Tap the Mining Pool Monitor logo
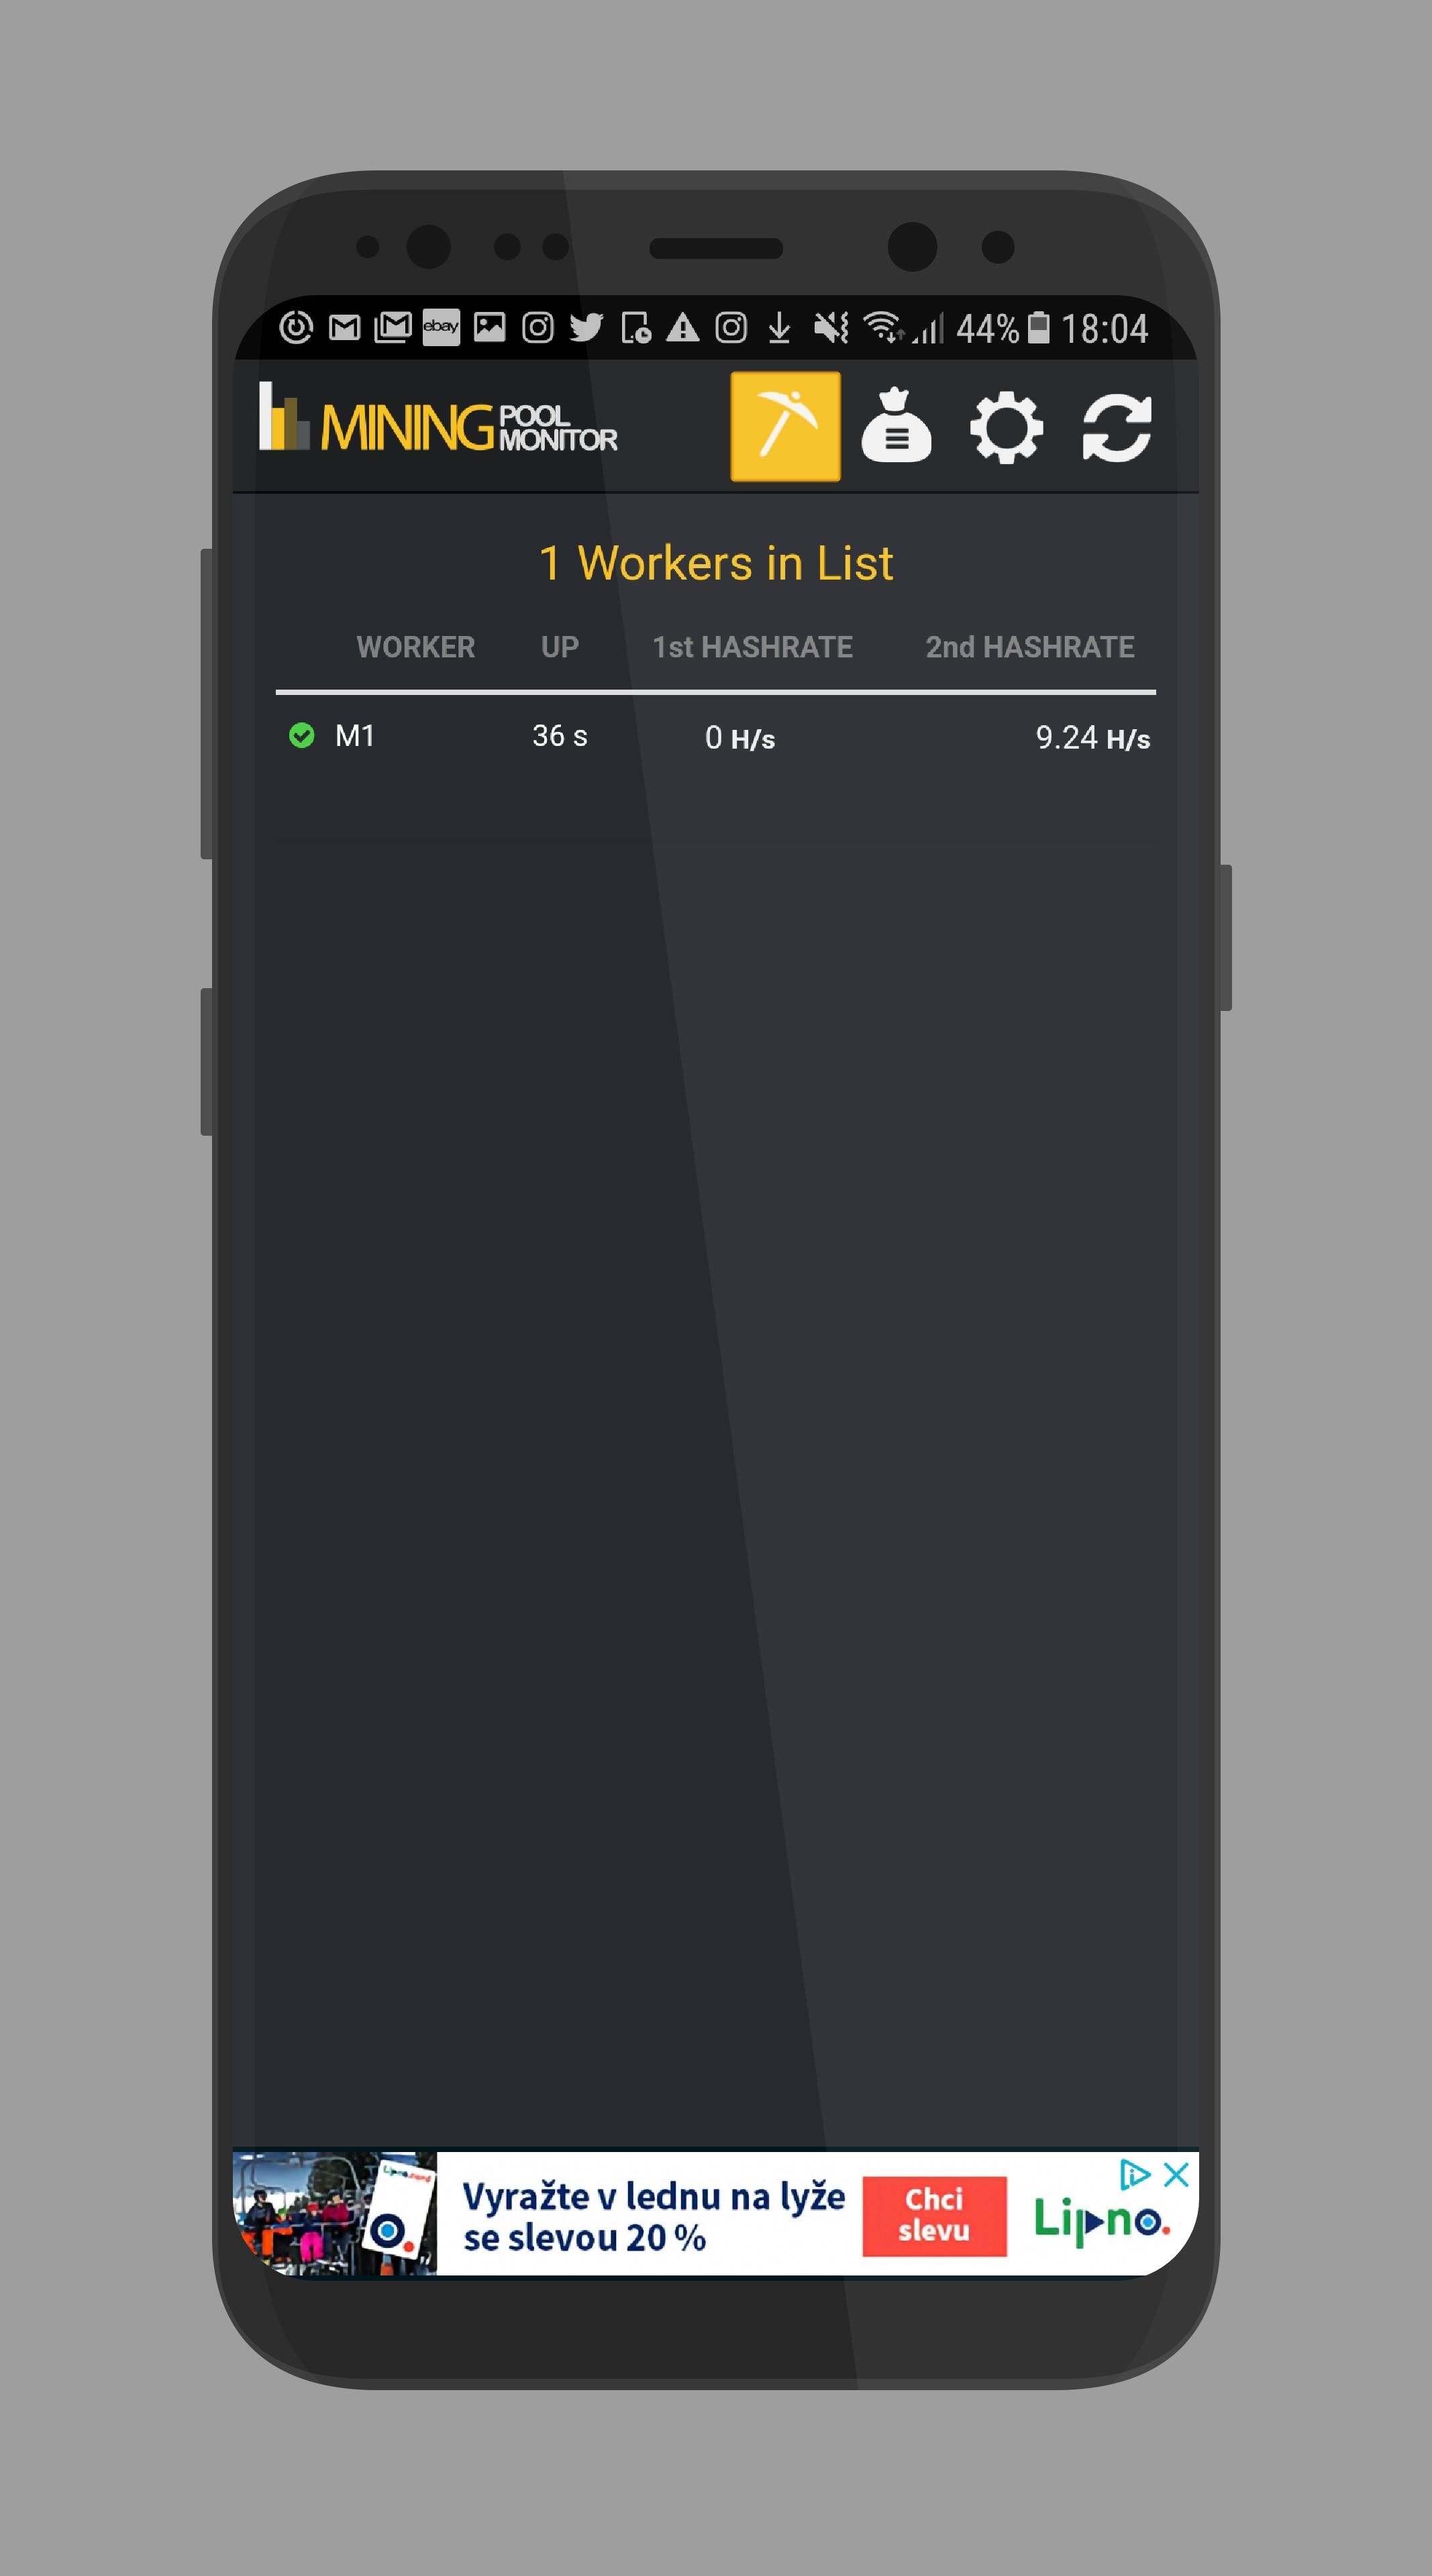Screen dimensions: 1432x2576 [x=438, y=420]
